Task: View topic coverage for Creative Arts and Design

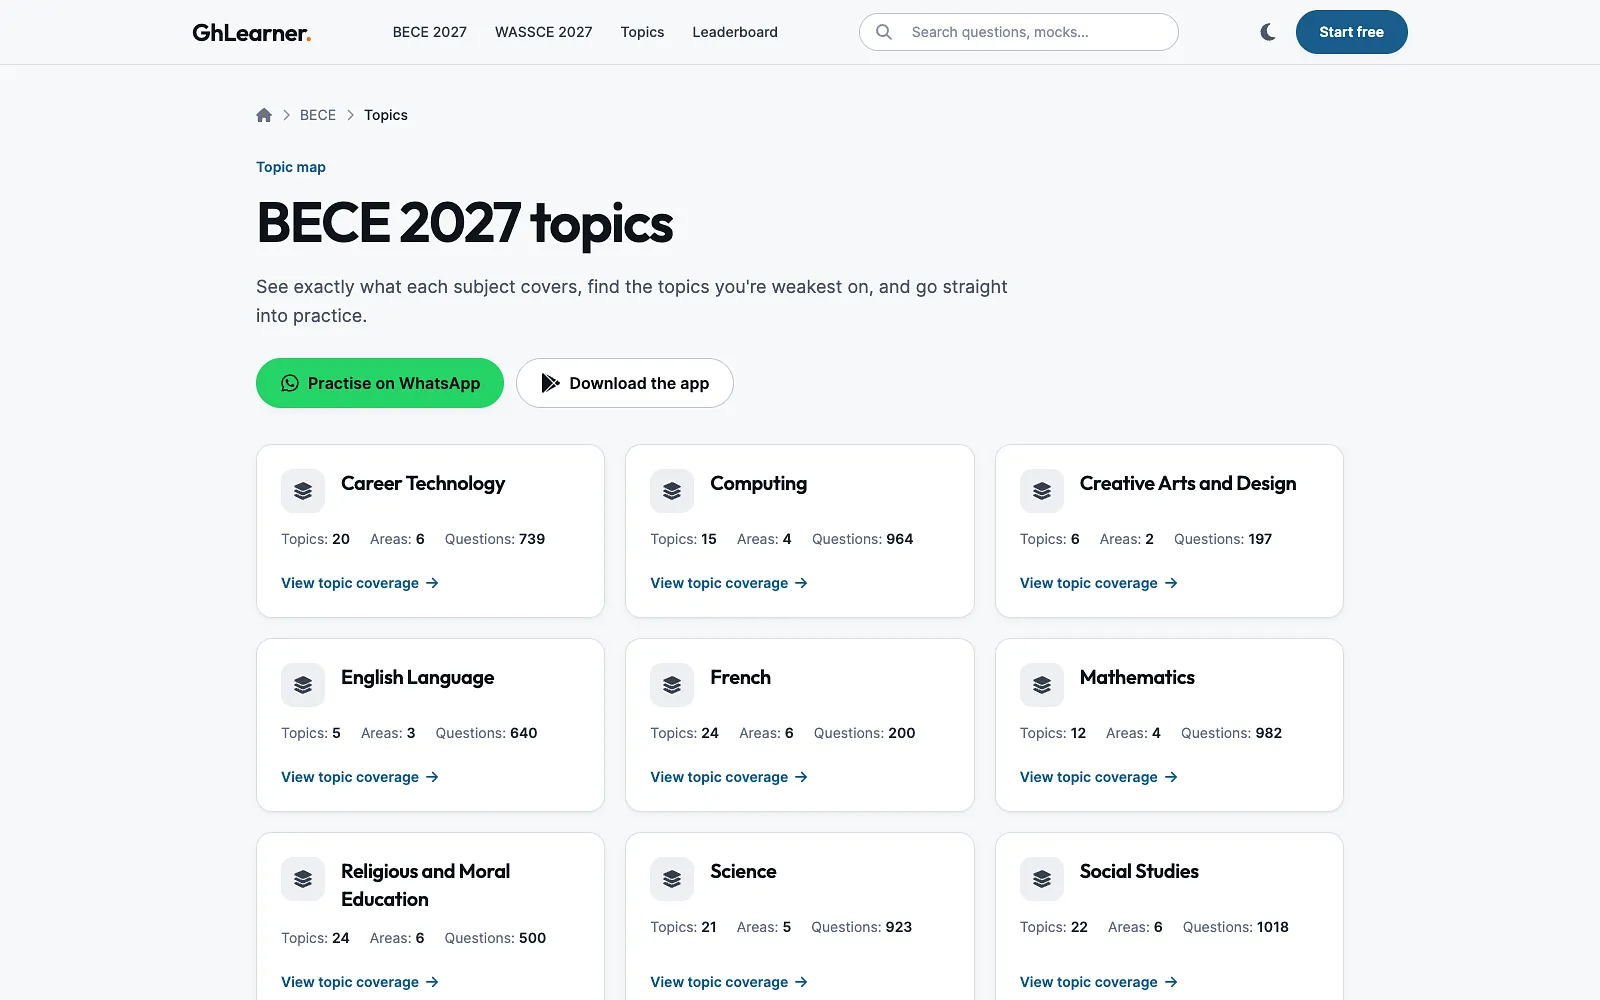Action: click(x=1099, y=583)
